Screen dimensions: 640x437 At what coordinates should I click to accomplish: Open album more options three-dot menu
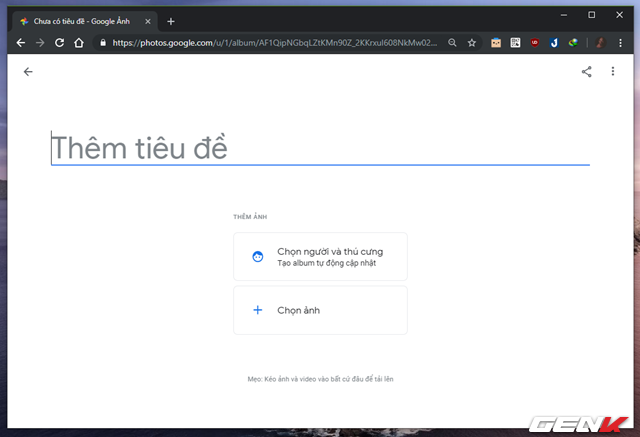(613, 71)
